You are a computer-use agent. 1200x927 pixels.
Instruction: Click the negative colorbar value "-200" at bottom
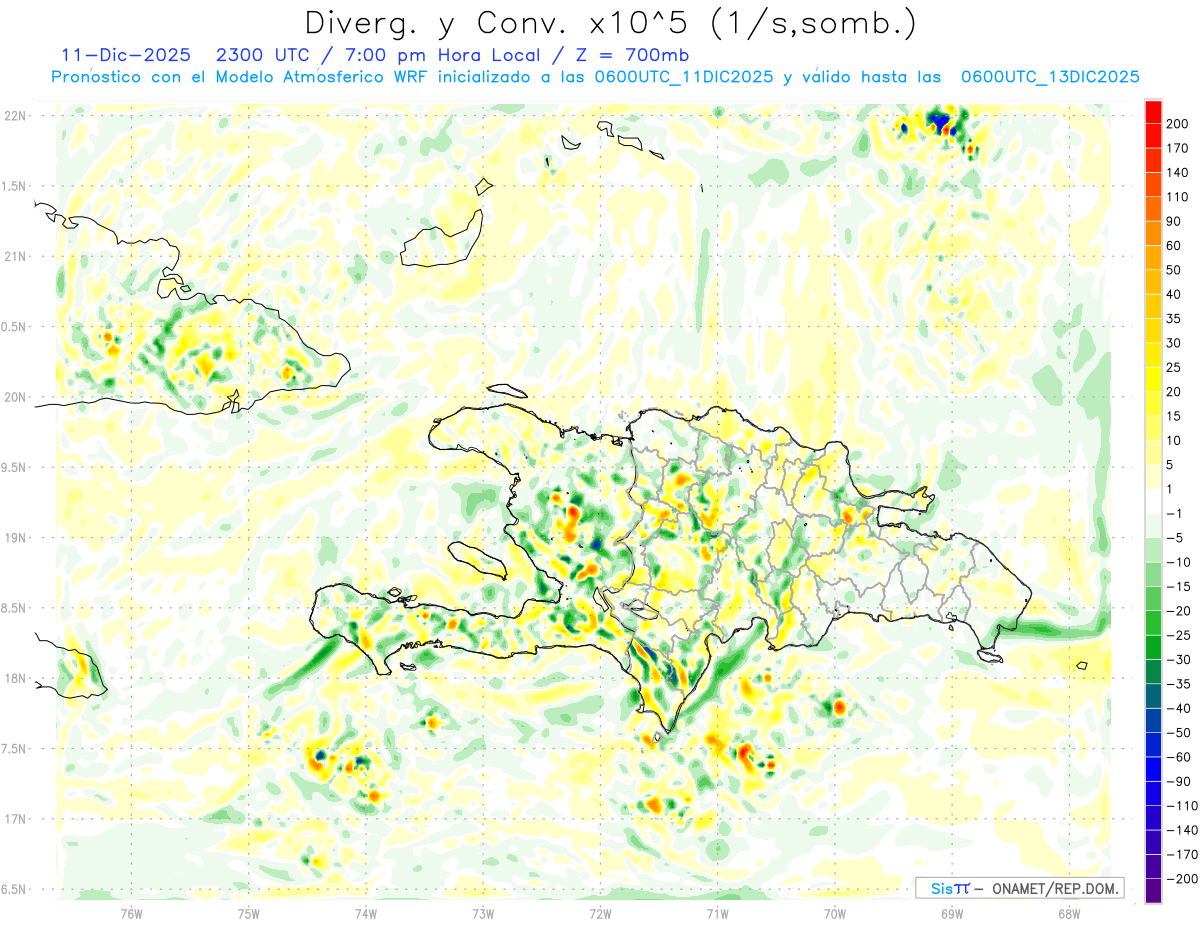coord(1183,879)
